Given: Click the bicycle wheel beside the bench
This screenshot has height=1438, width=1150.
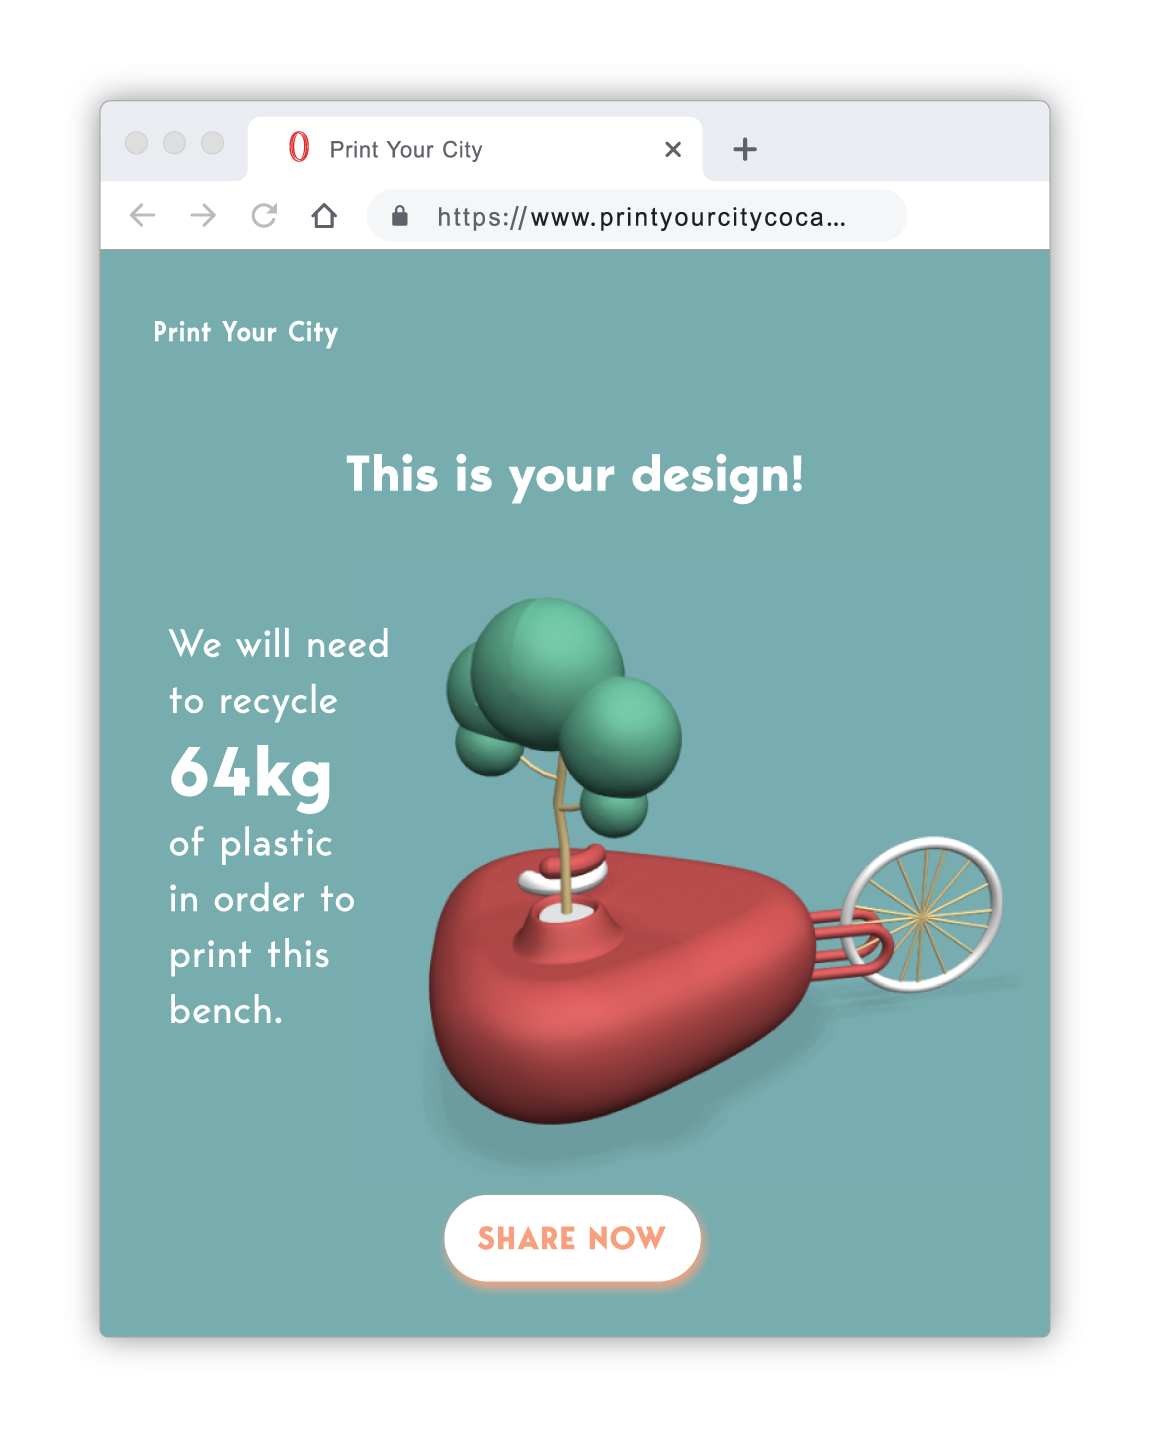Looking at the screenshot, I should tap(921, 914).
